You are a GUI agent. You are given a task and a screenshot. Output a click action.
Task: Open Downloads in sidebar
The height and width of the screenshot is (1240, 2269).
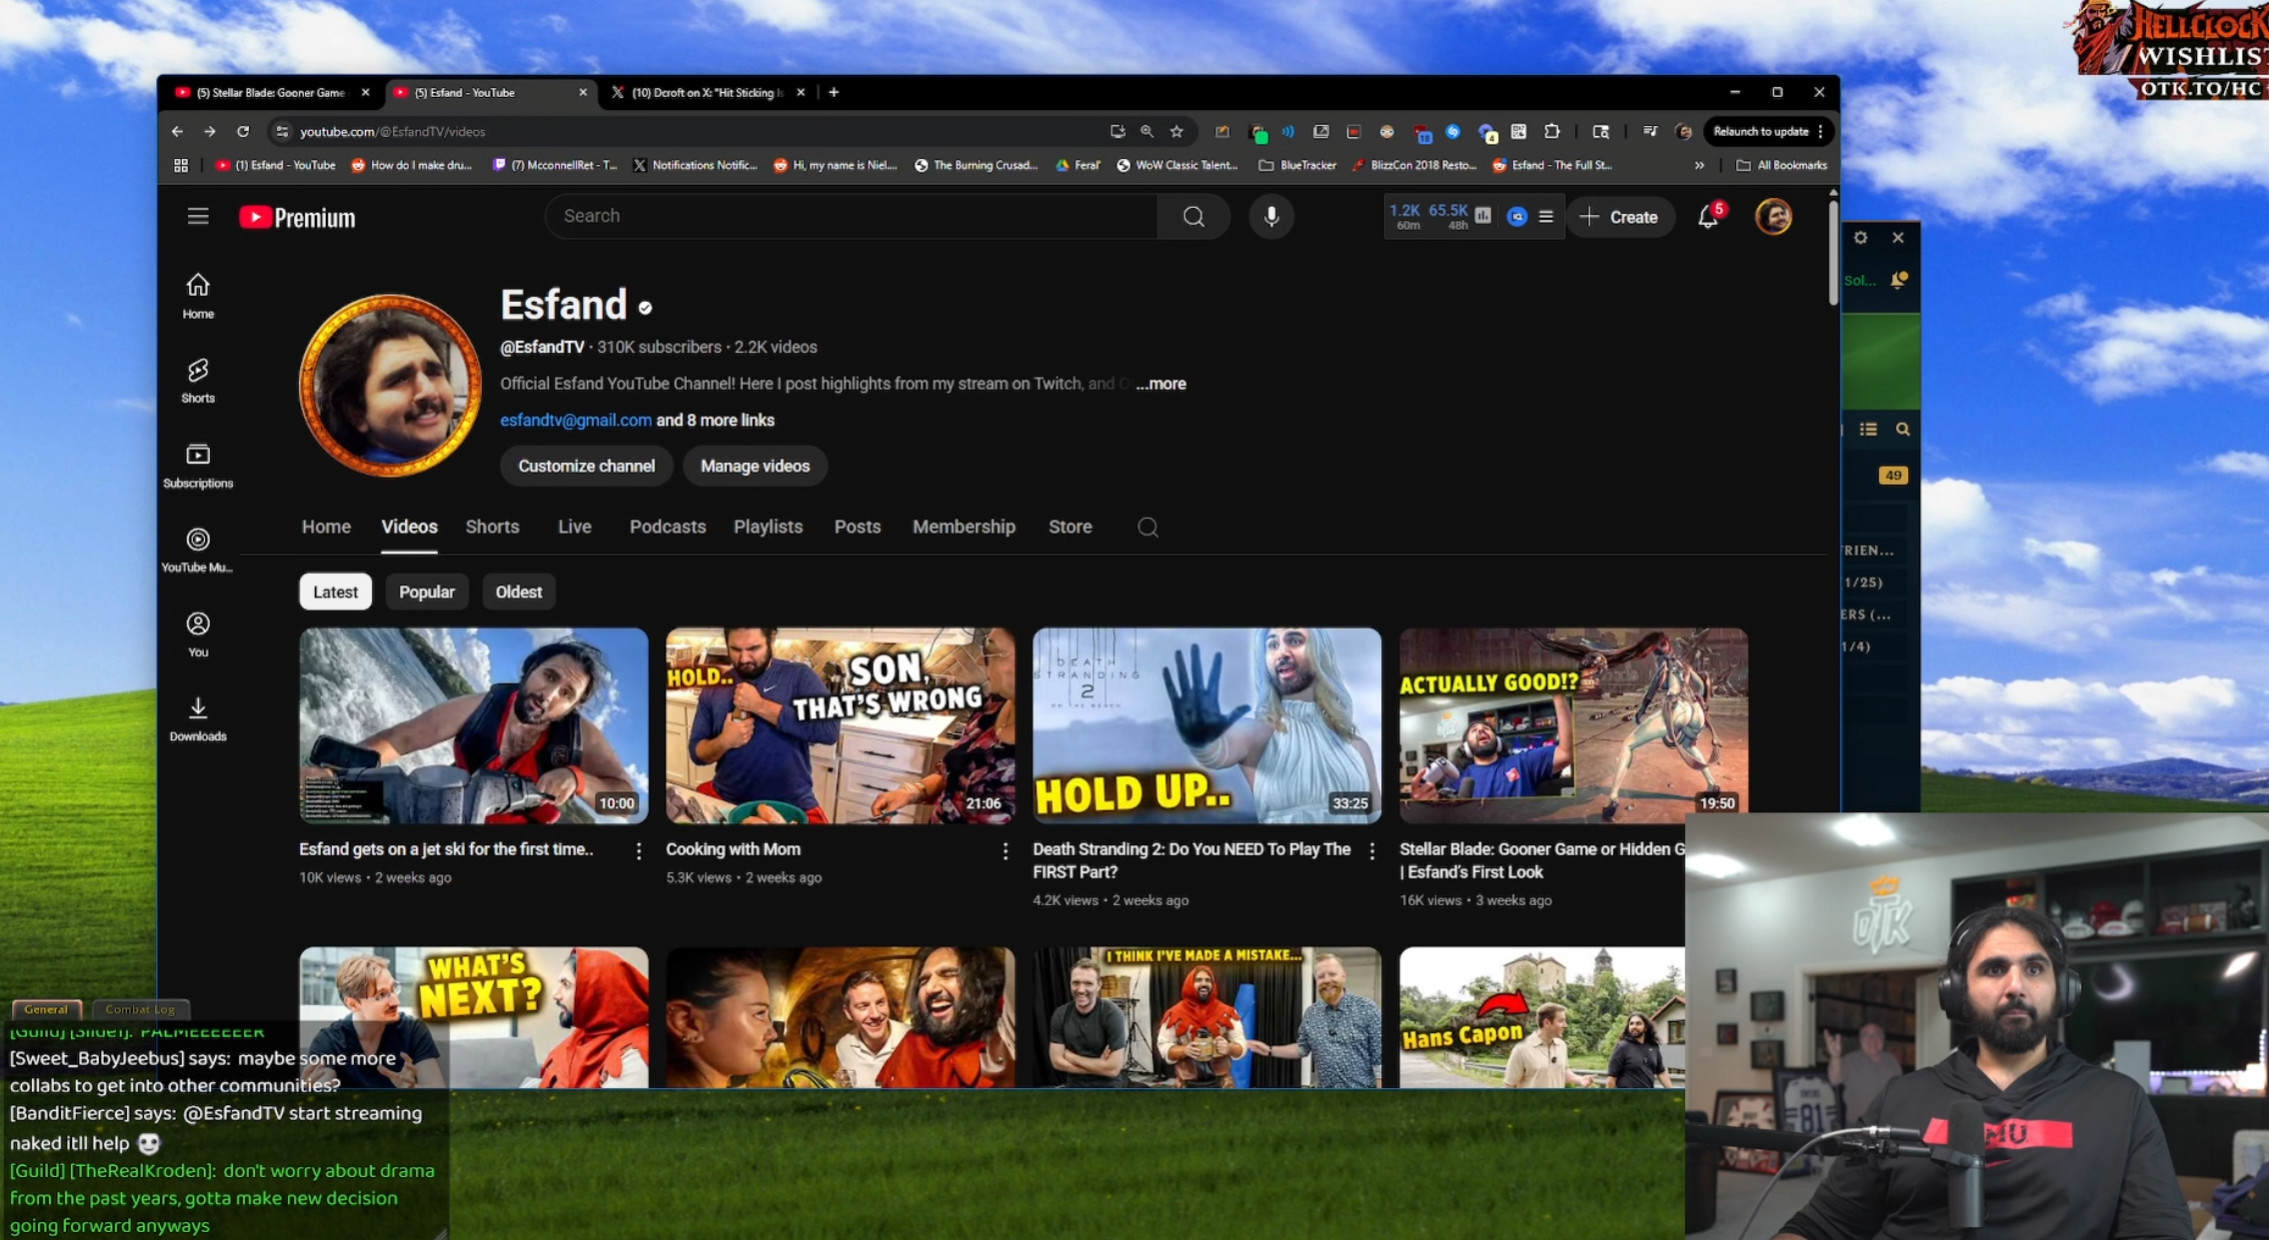pos(198,720)
